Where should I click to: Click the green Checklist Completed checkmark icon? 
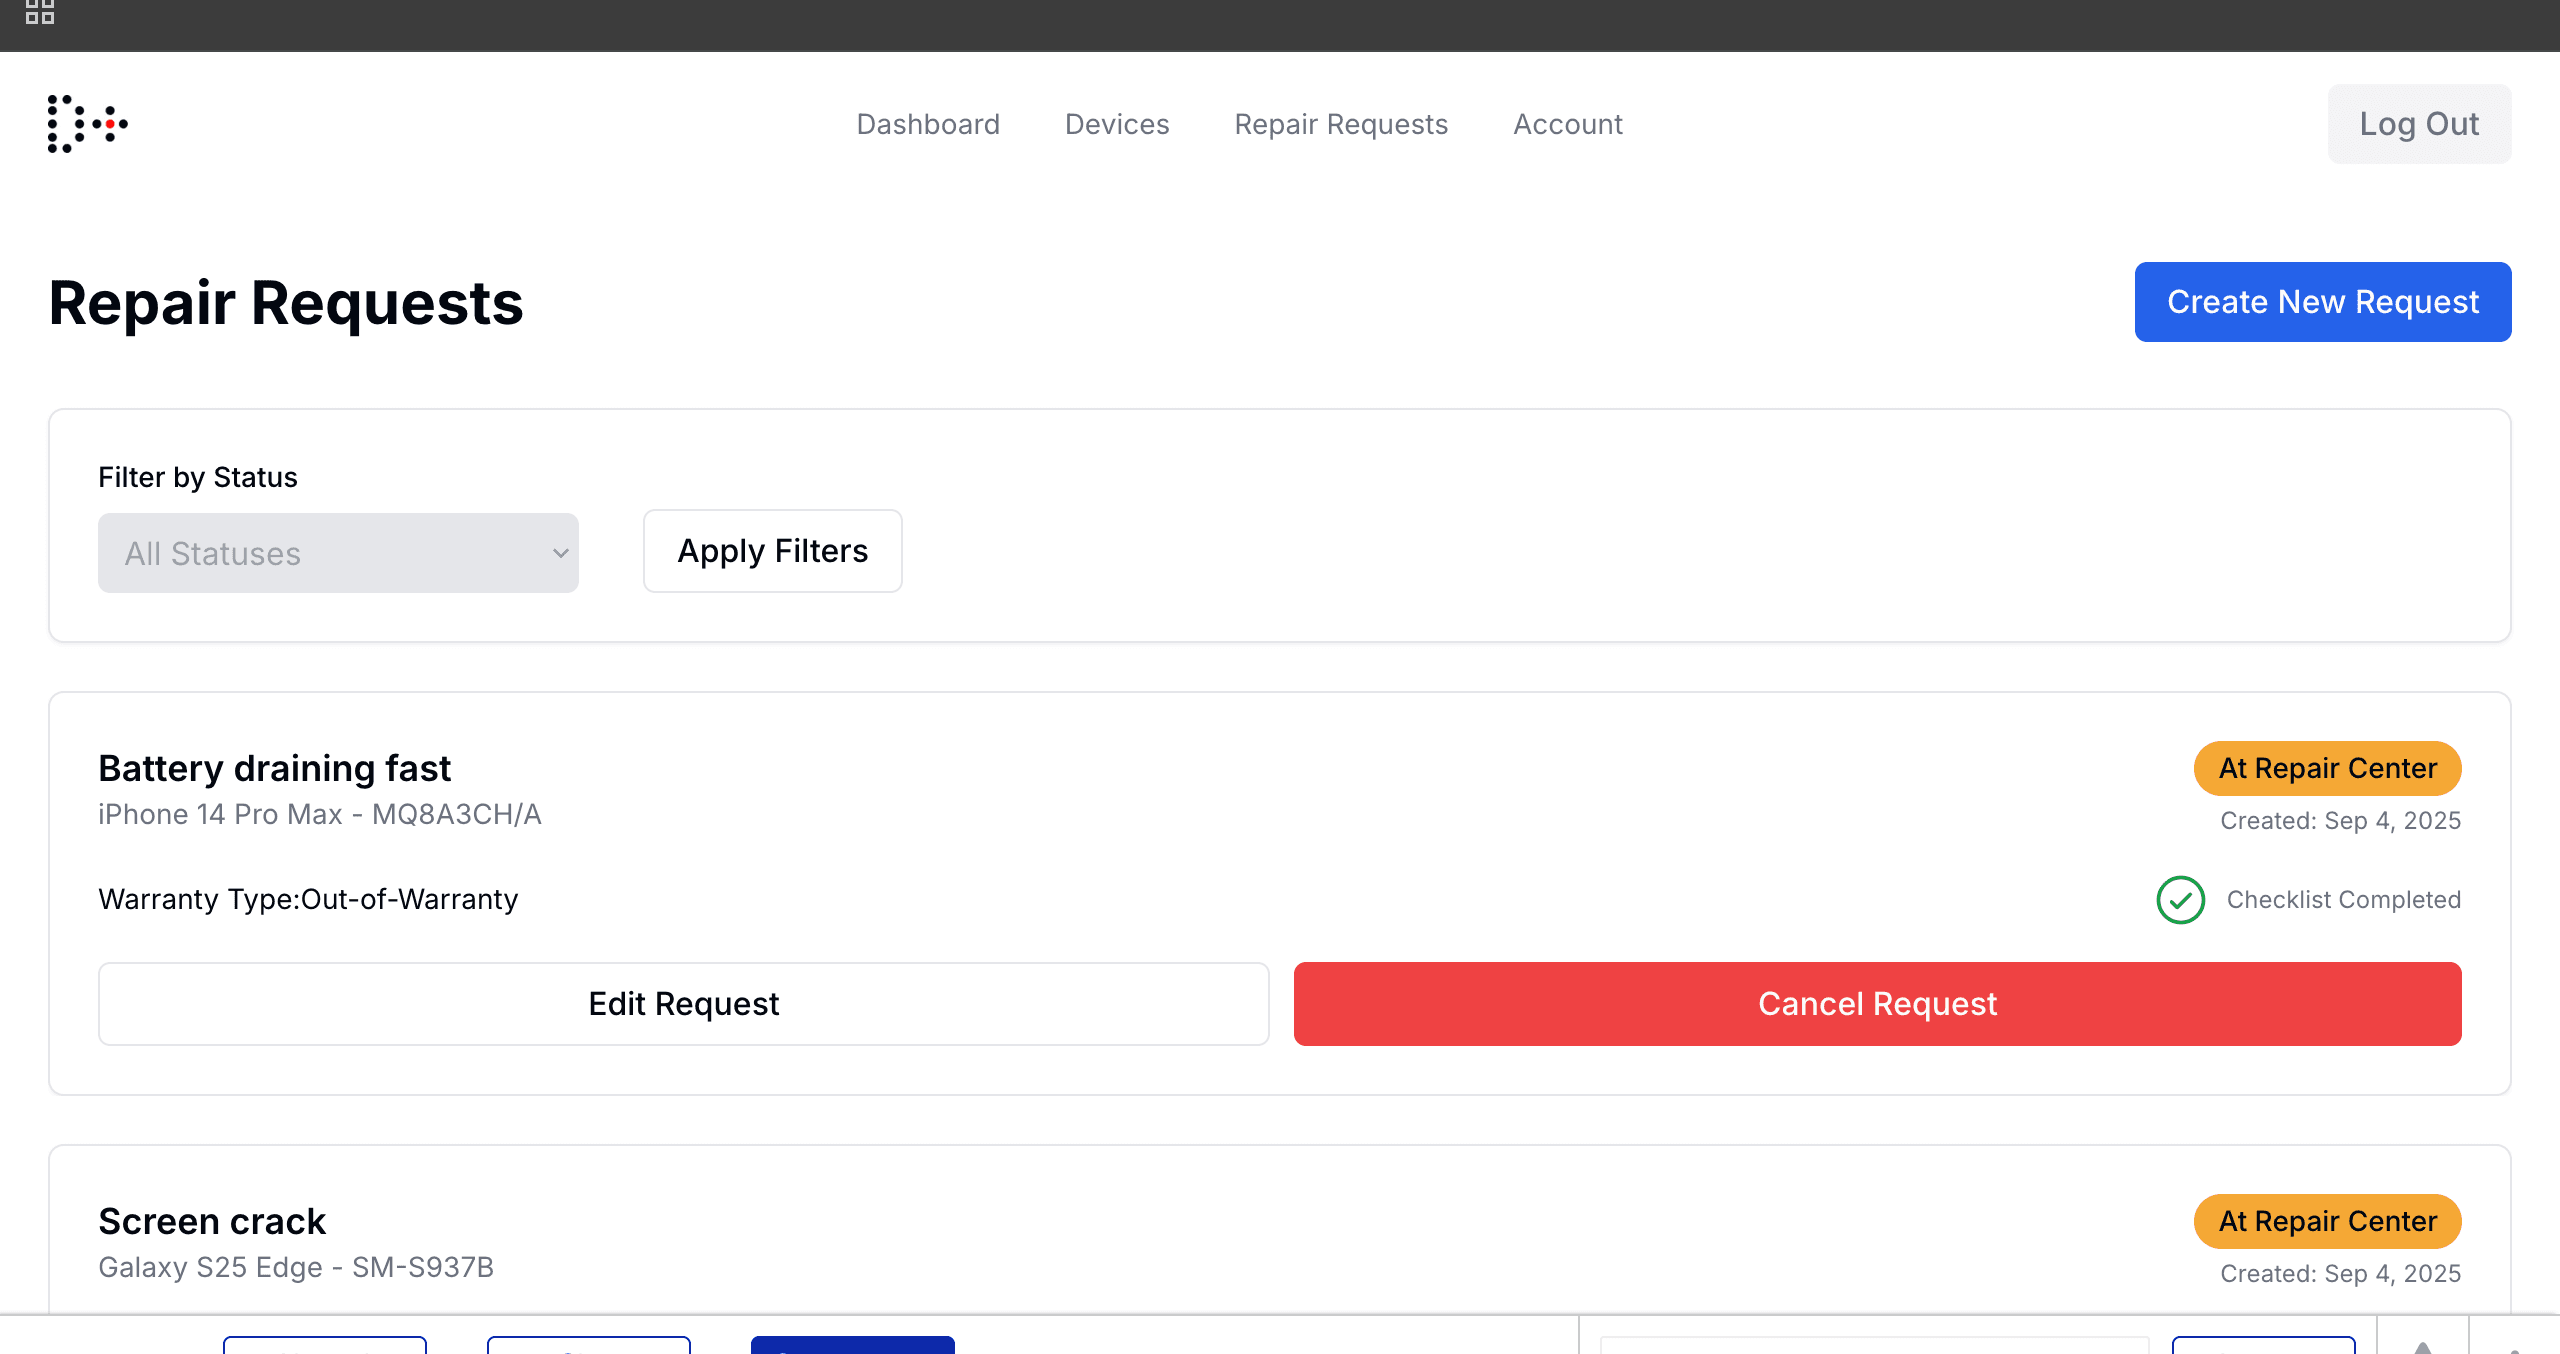(x=2180, y=899)
